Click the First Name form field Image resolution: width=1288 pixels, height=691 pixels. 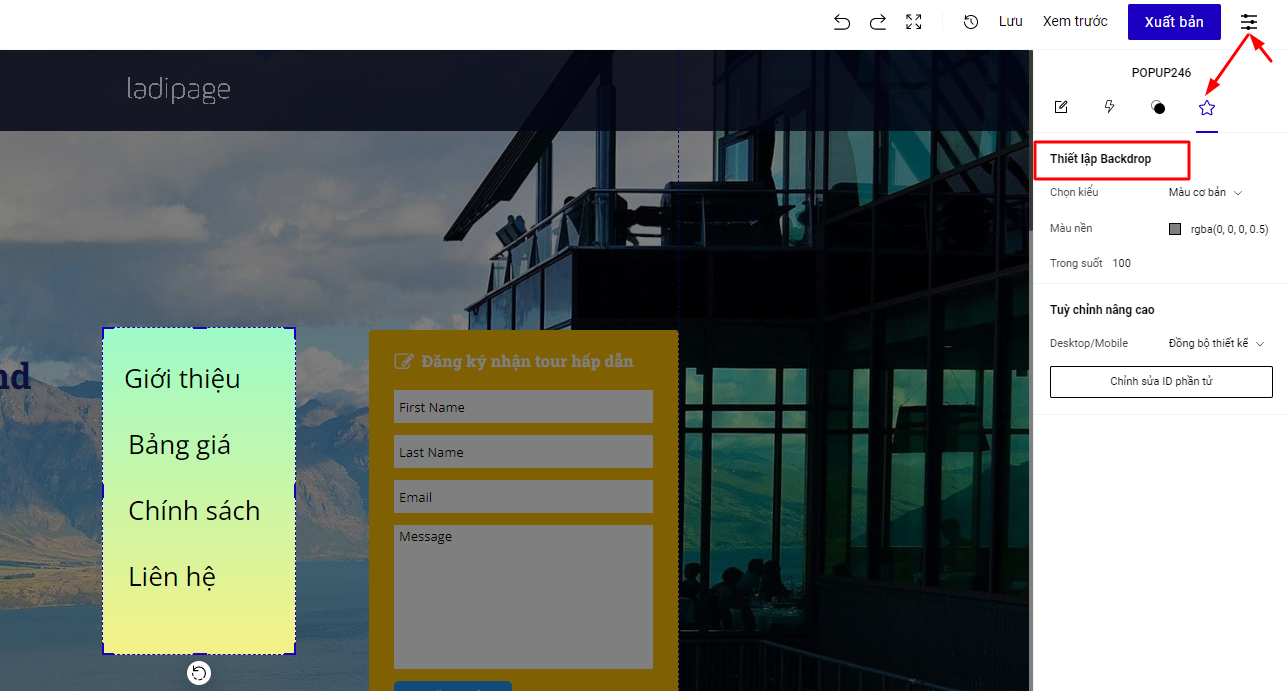pos(523,407)
